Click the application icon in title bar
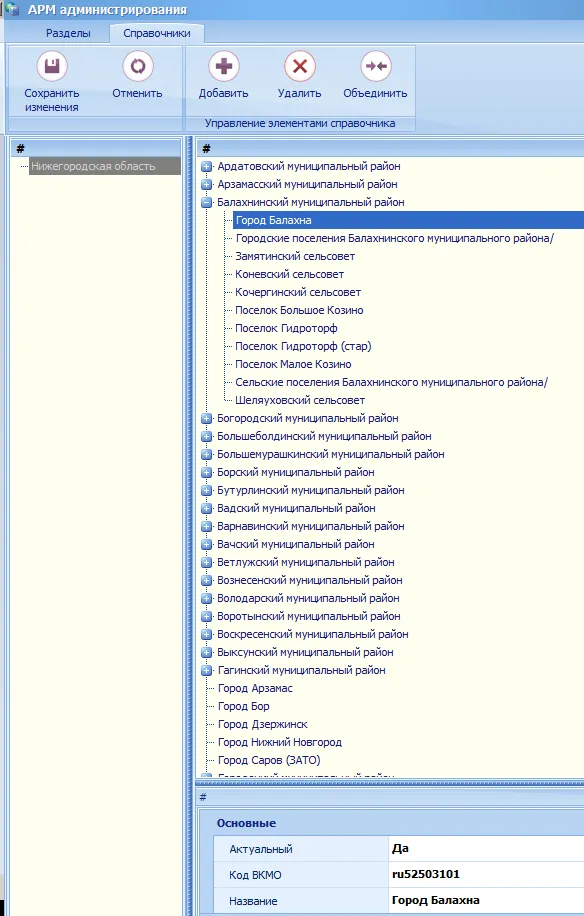584x916 pixels. point(12,9)
